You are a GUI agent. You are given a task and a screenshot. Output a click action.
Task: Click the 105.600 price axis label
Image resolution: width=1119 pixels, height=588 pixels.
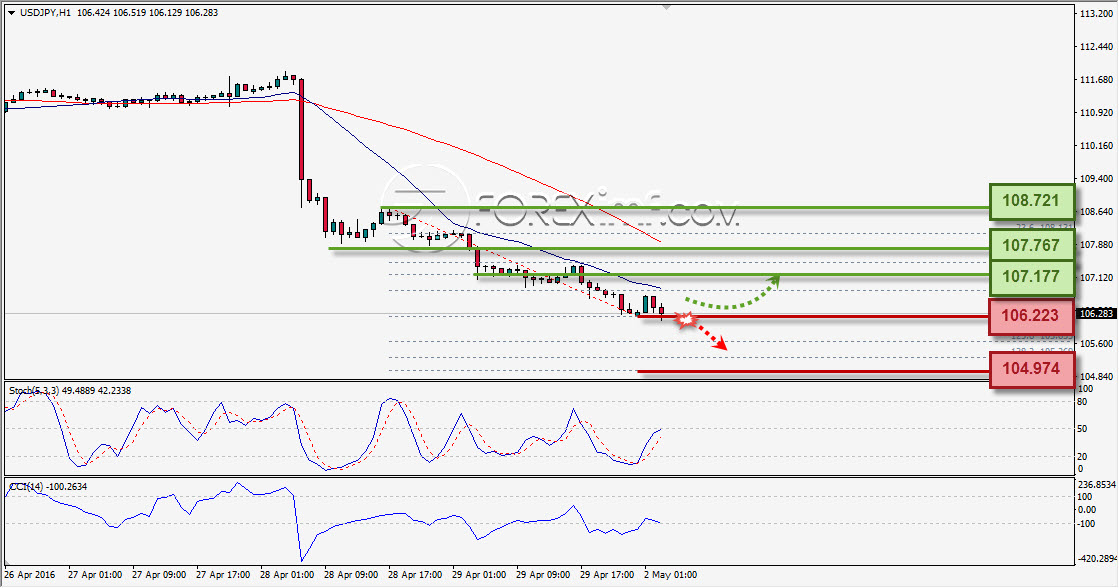coord(1096,343)
